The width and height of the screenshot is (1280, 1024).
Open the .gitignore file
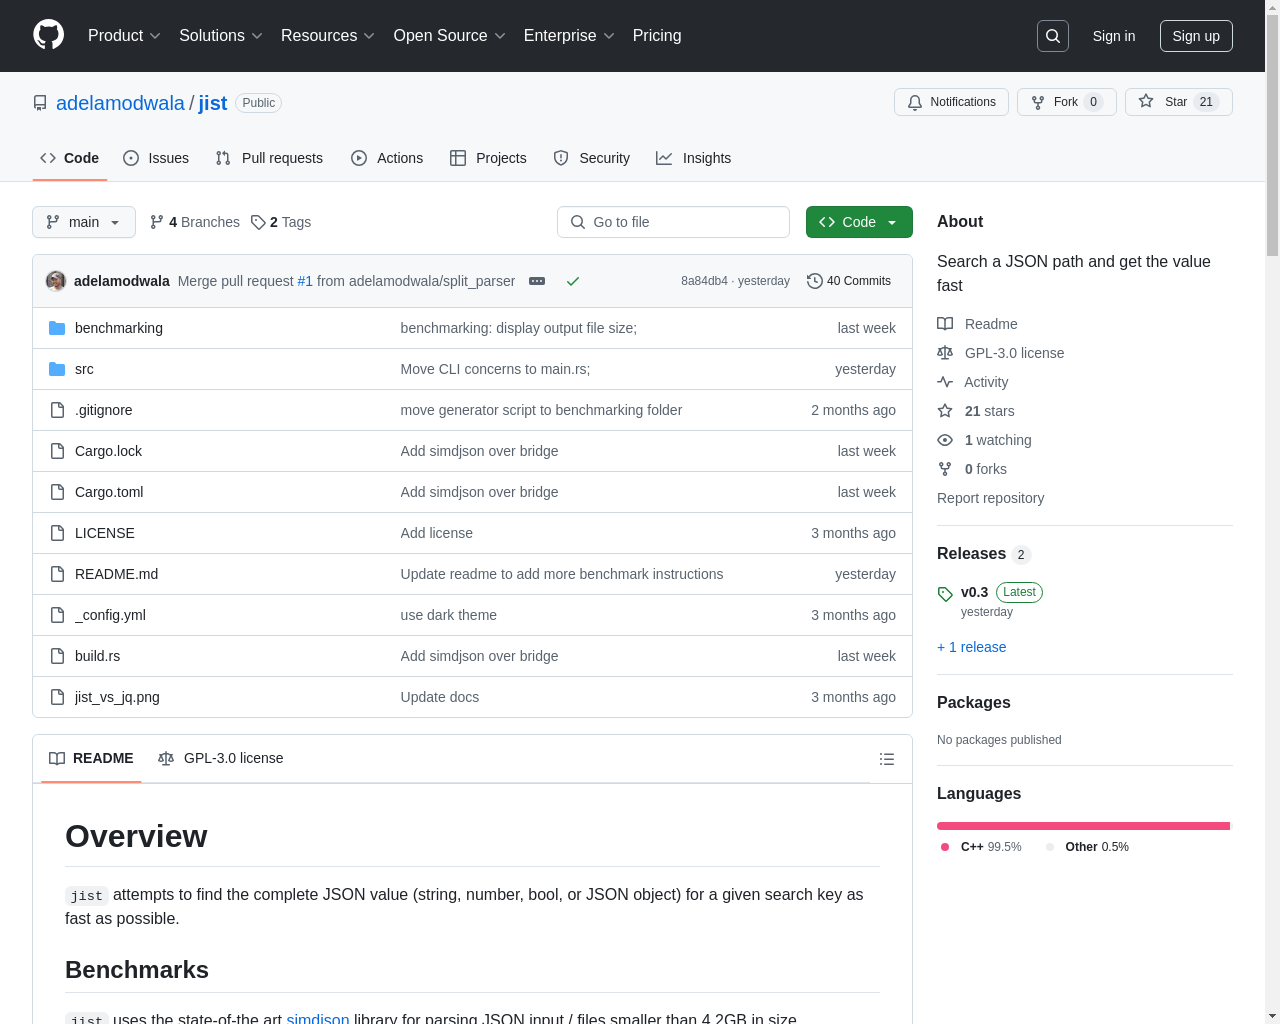104,410
